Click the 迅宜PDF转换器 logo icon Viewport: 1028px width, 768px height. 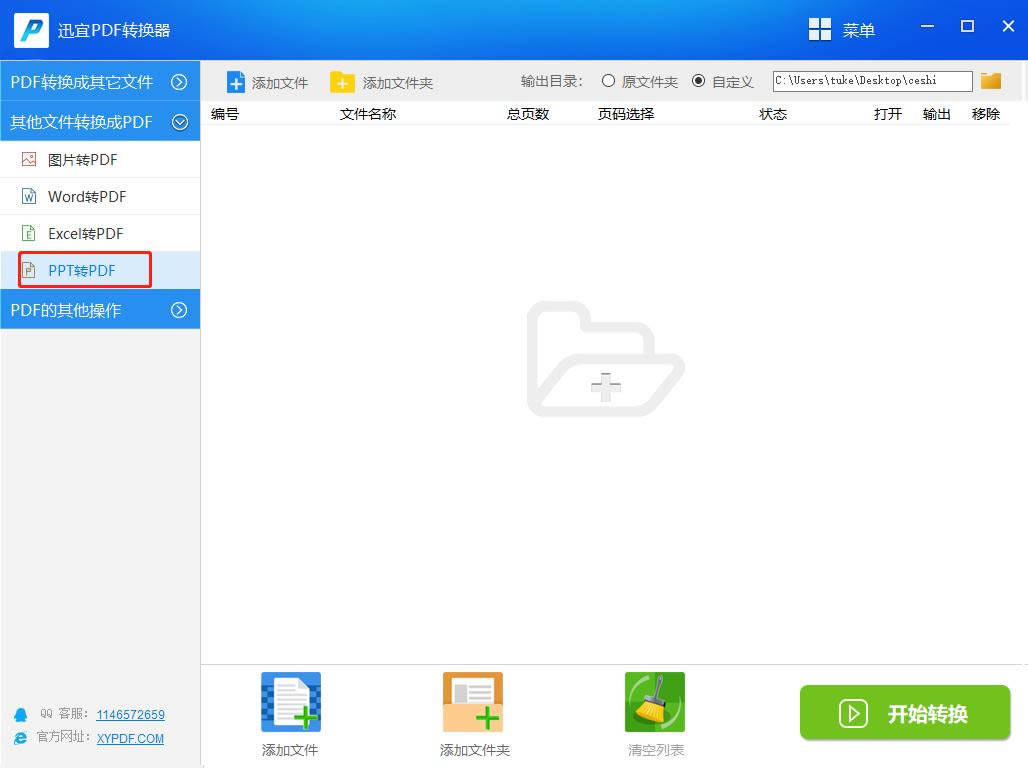click(31, 30)
